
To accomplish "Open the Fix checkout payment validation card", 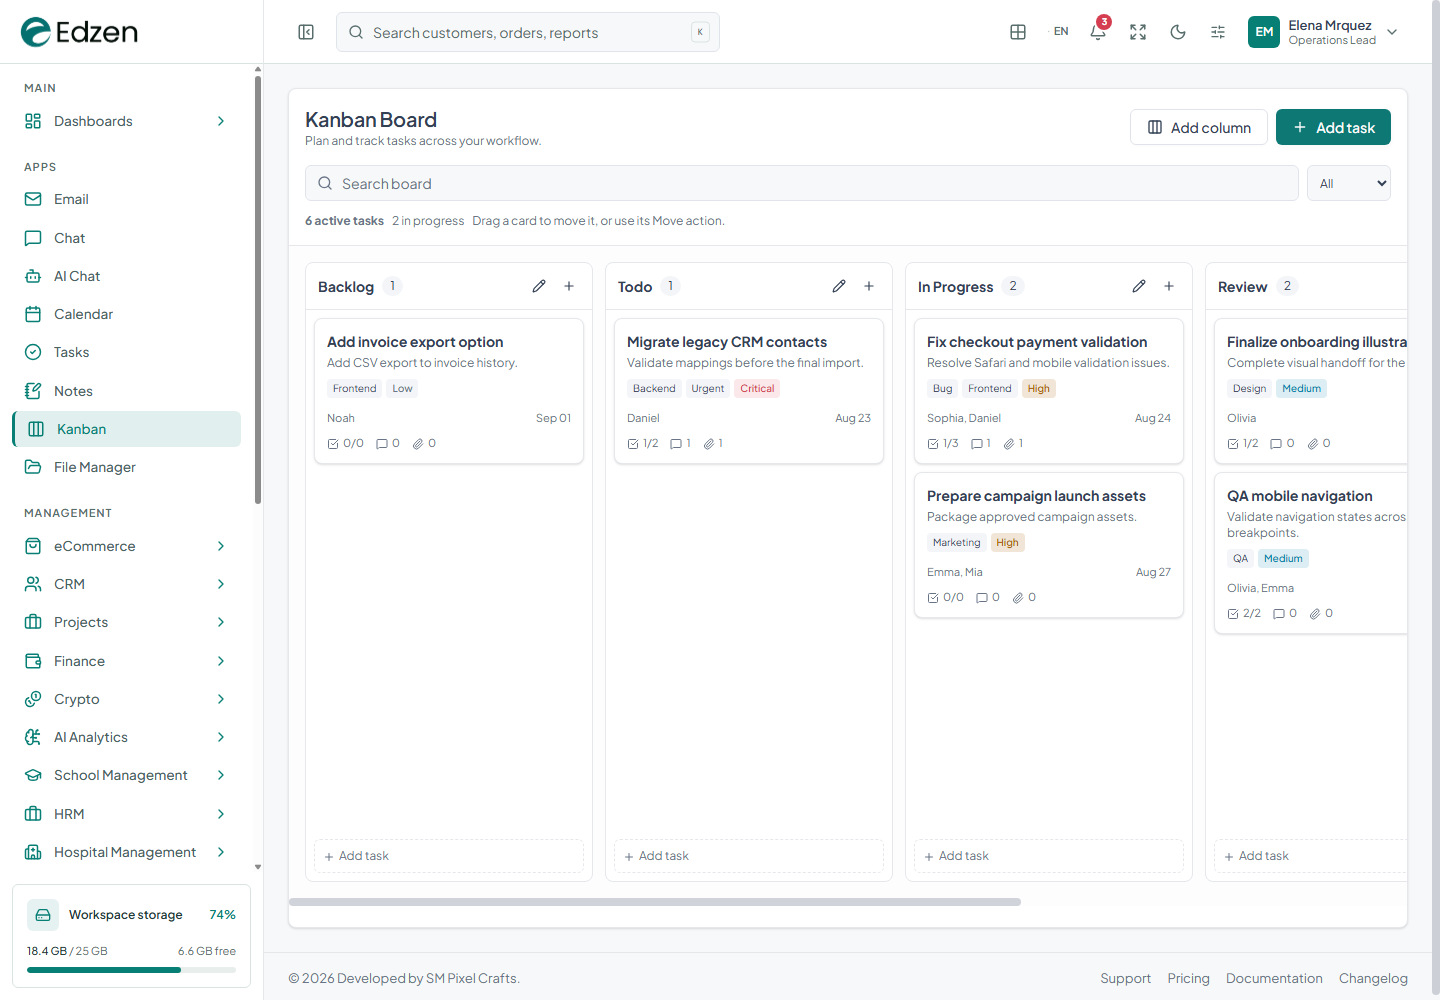I will click(1049, 391).
